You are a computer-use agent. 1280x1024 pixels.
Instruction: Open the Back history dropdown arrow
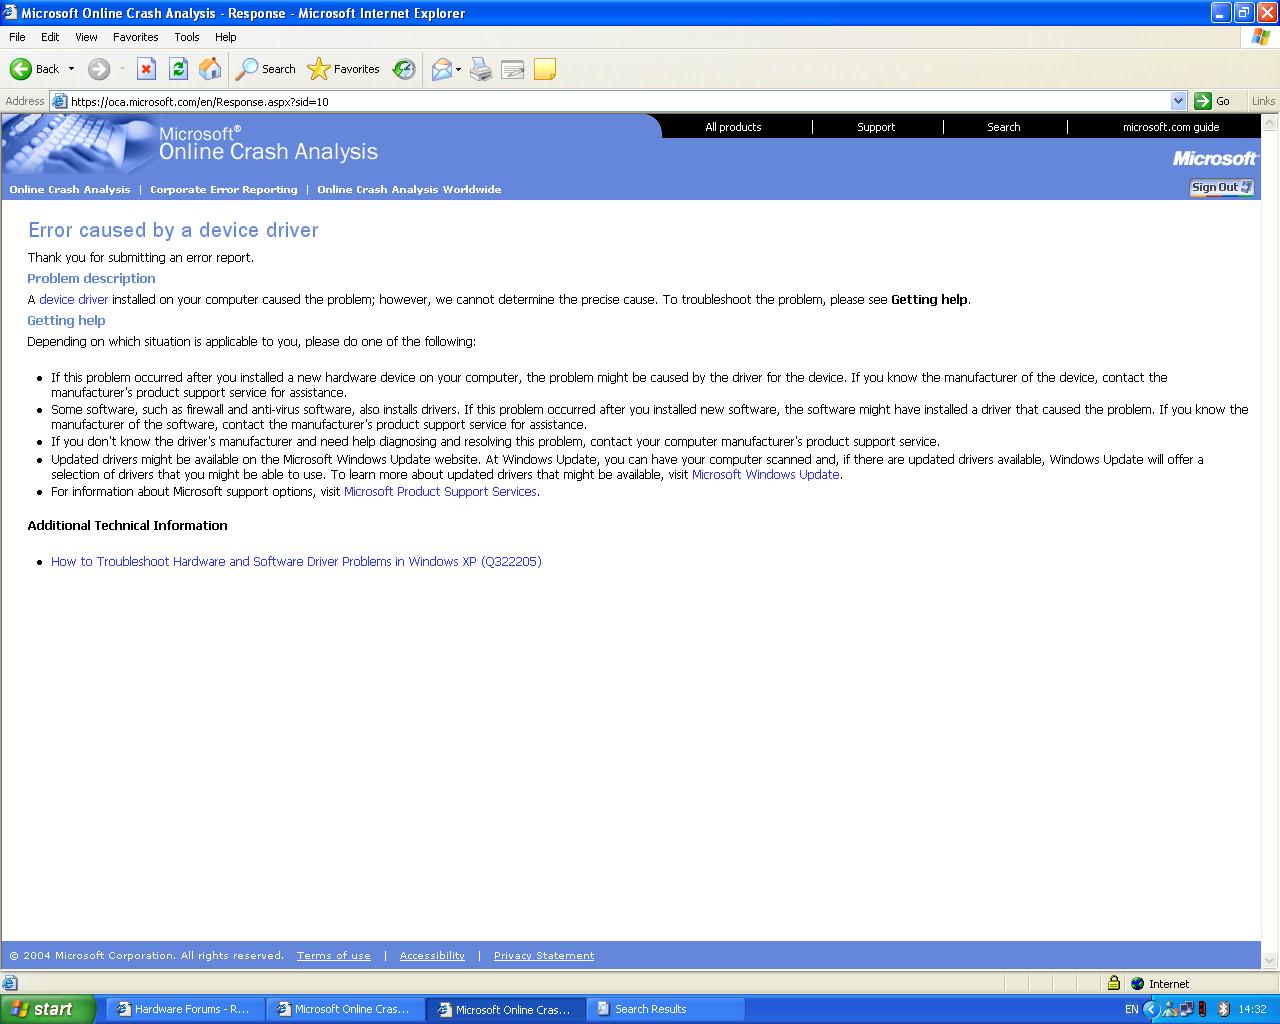tap(71, 69)
